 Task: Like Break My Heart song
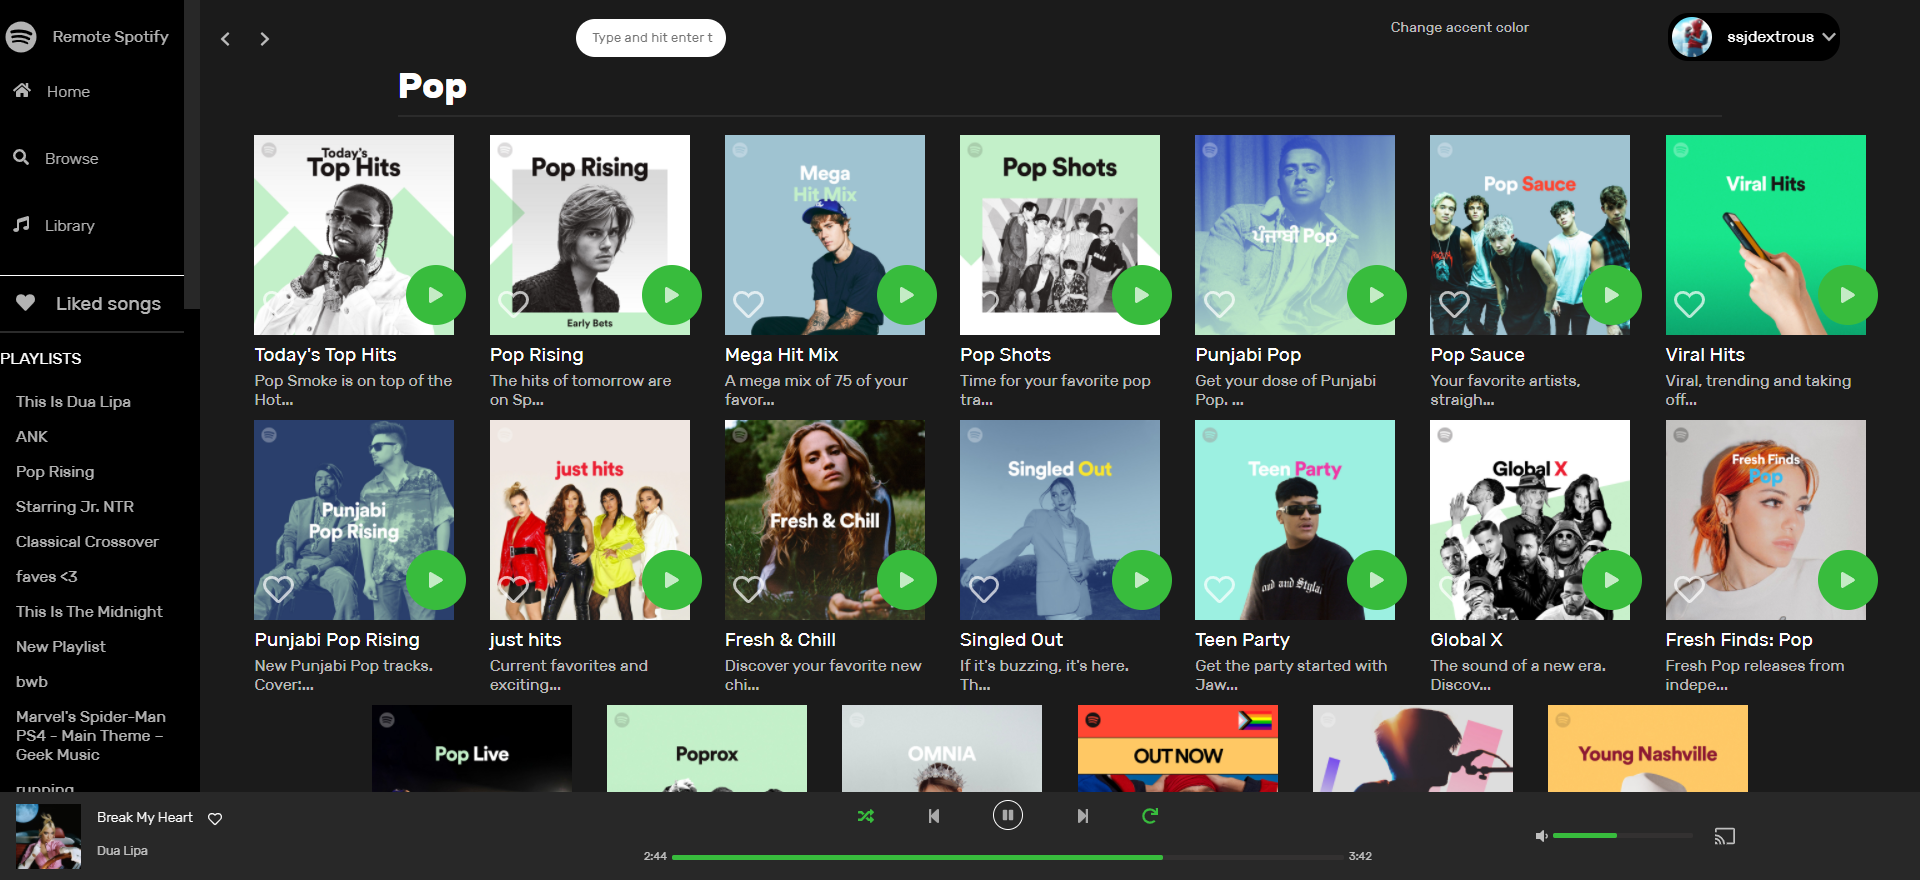pos(215,818)
